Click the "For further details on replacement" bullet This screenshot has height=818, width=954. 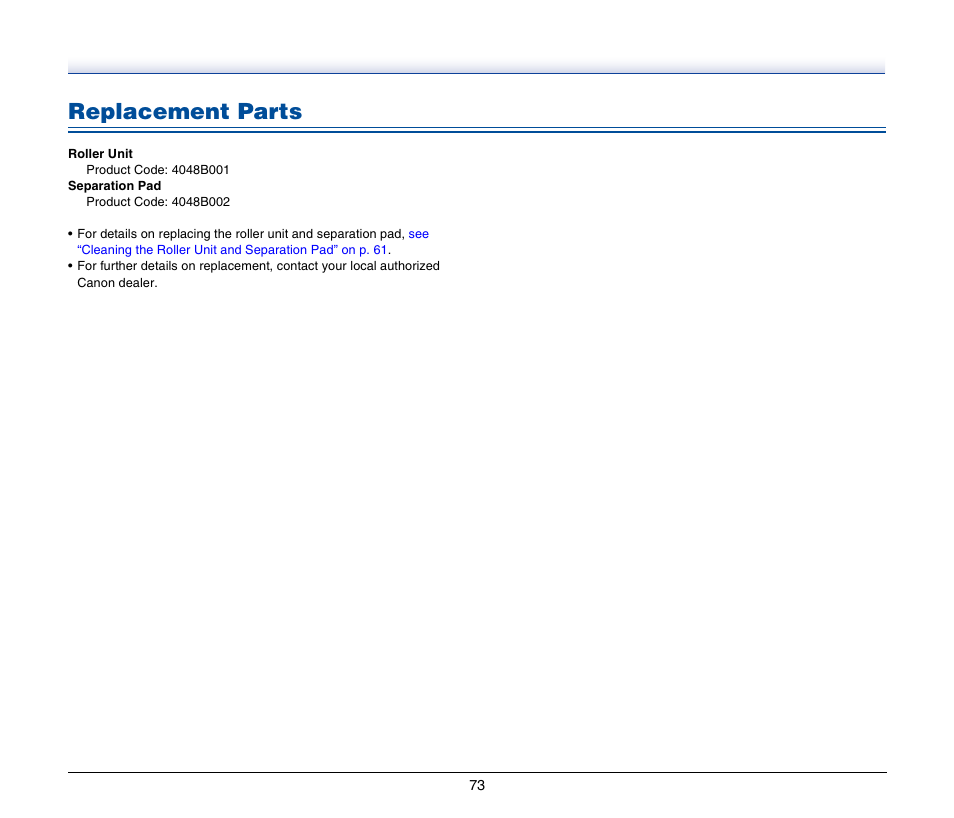point(254,267)
